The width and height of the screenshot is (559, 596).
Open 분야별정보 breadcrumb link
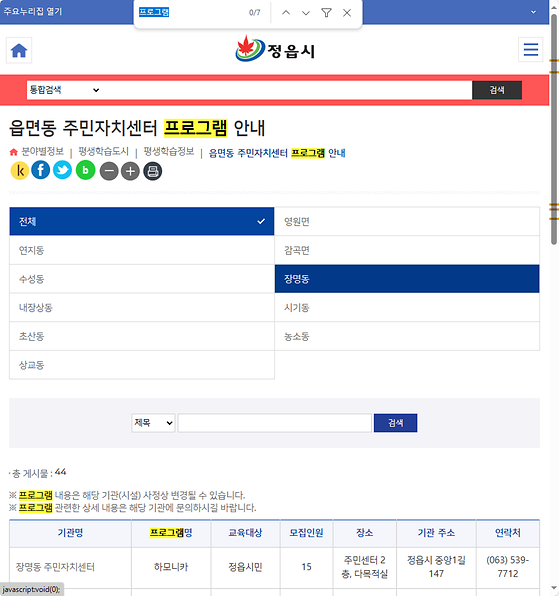point(43,152)
